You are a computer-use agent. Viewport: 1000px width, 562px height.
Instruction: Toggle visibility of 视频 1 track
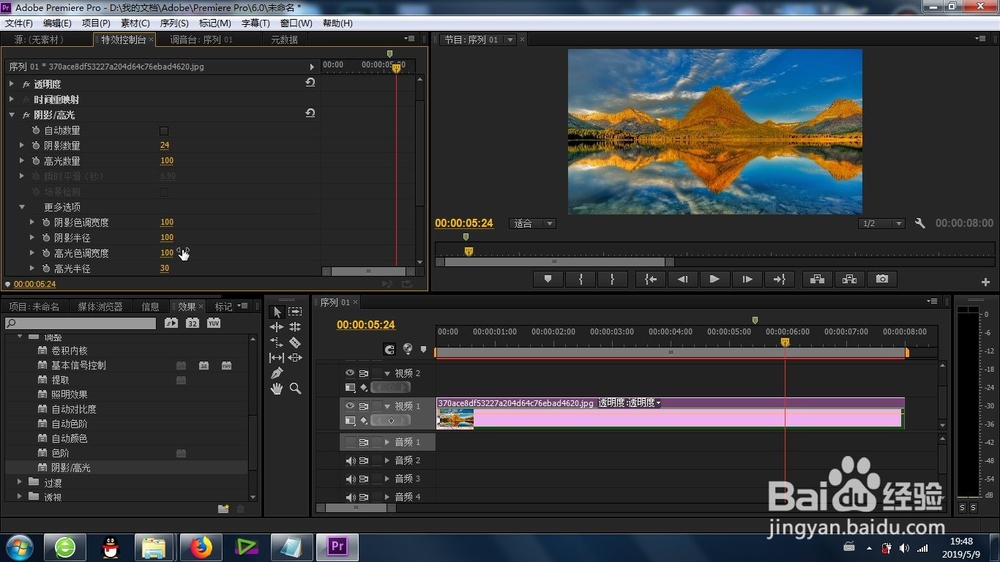pyautogui.click(x=349, y=406)
